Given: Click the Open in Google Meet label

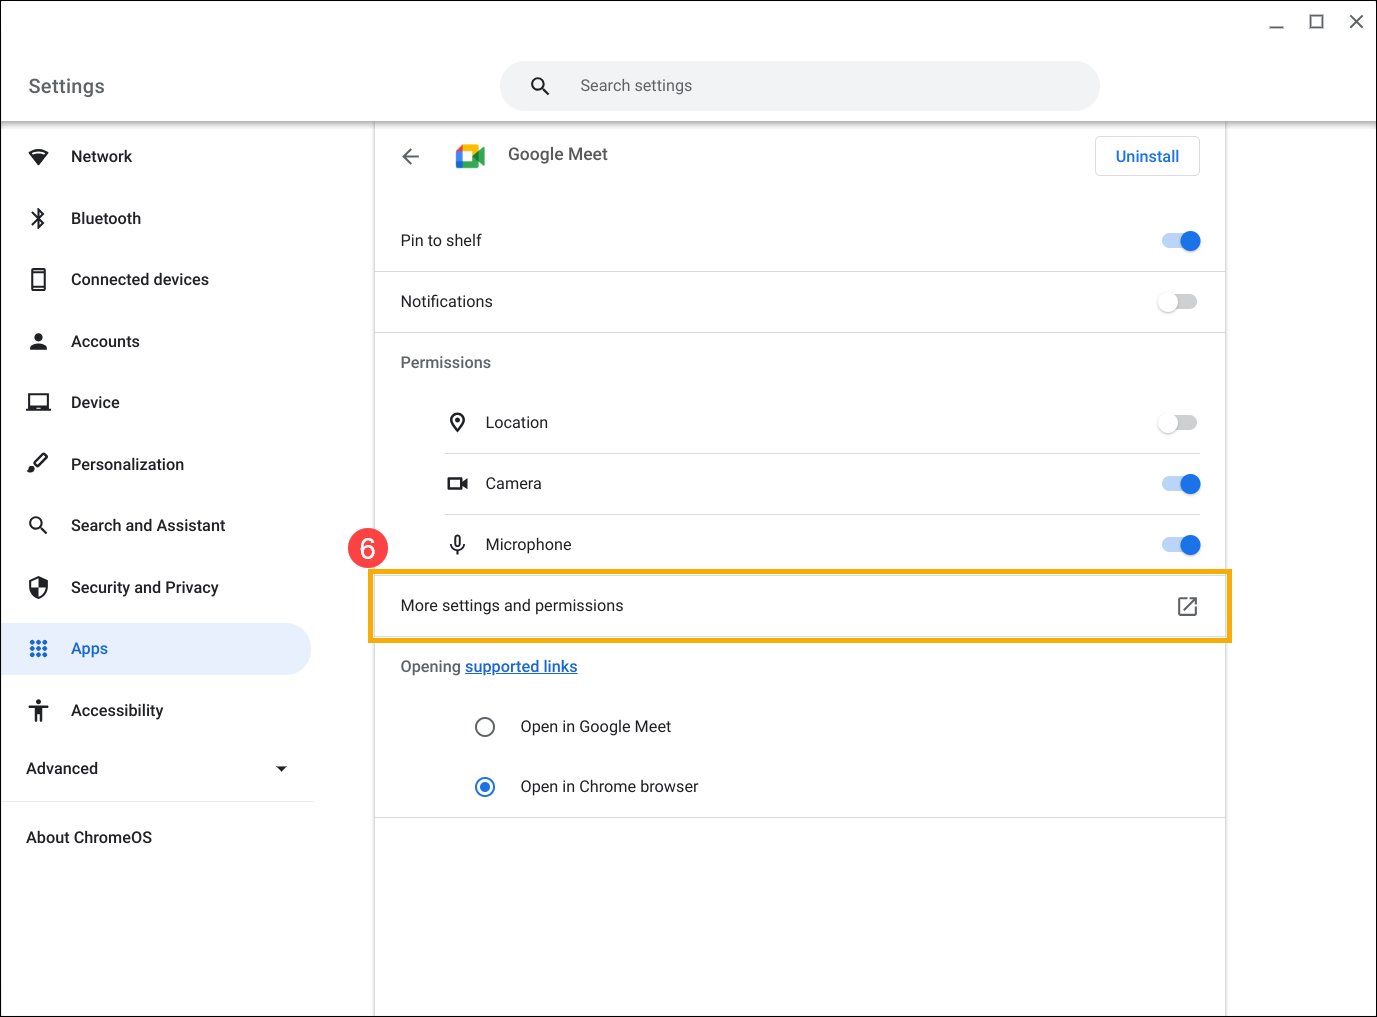Looking at the screenshot, I should point(595,726).
